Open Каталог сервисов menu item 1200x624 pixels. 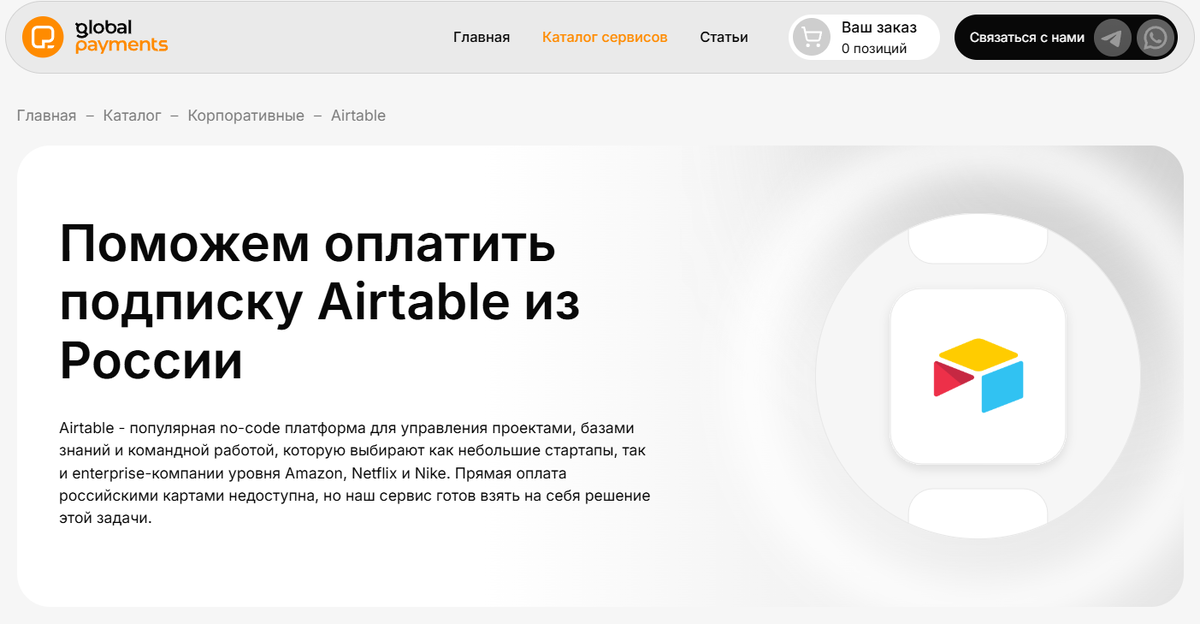pos(605,37)
